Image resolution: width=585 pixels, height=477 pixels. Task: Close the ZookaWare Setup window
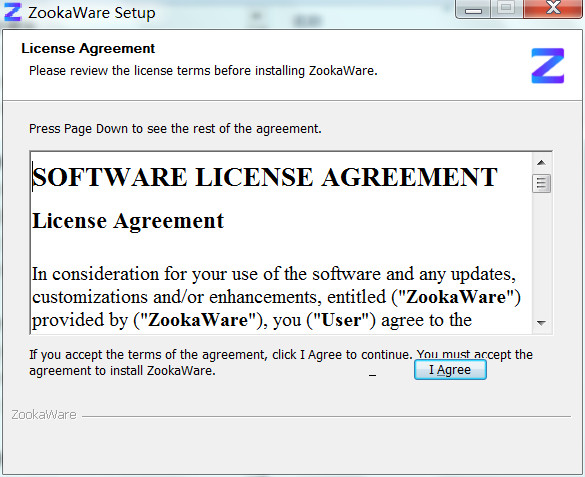pos(553,9)
